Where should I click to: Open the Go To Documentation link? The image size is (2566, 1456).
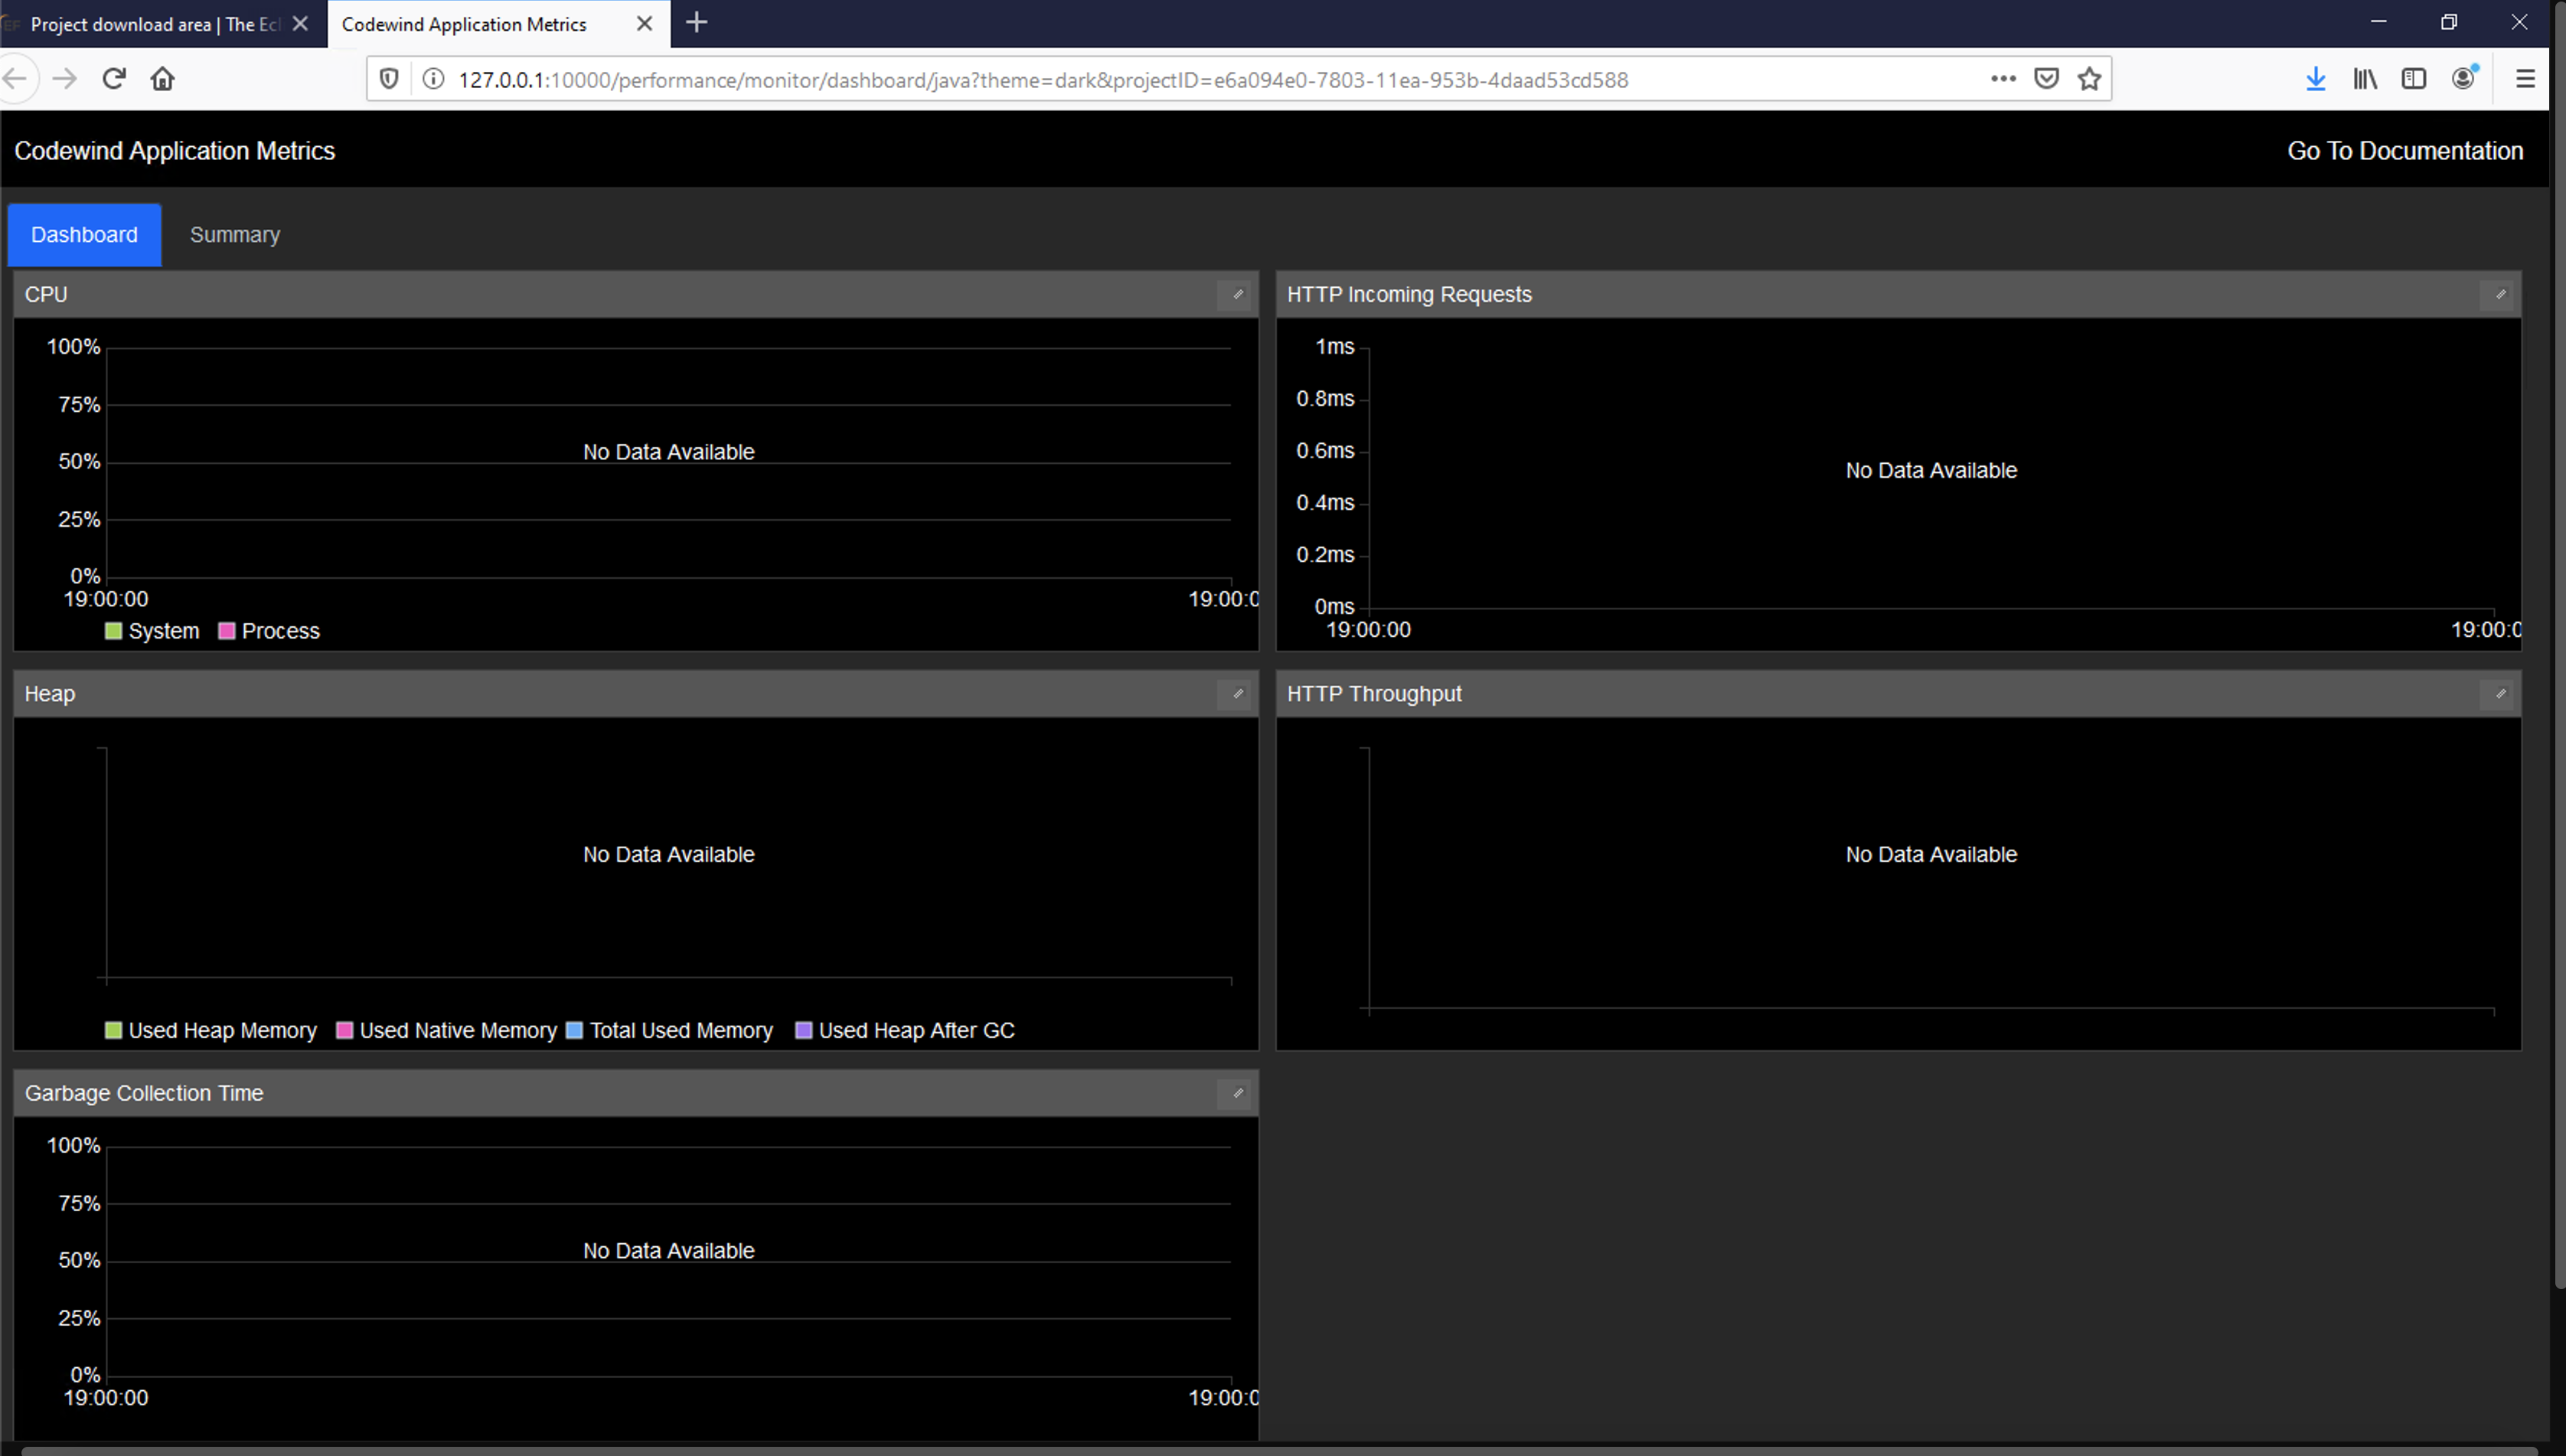pyautogui.click(x=2406, y=150)
